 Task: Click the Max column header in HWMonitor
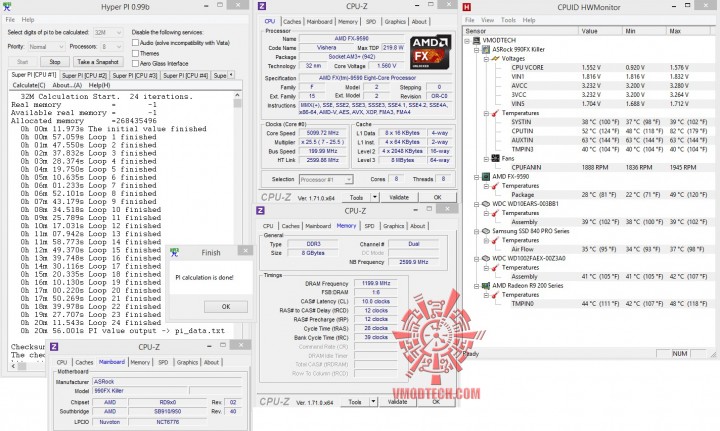688,31
